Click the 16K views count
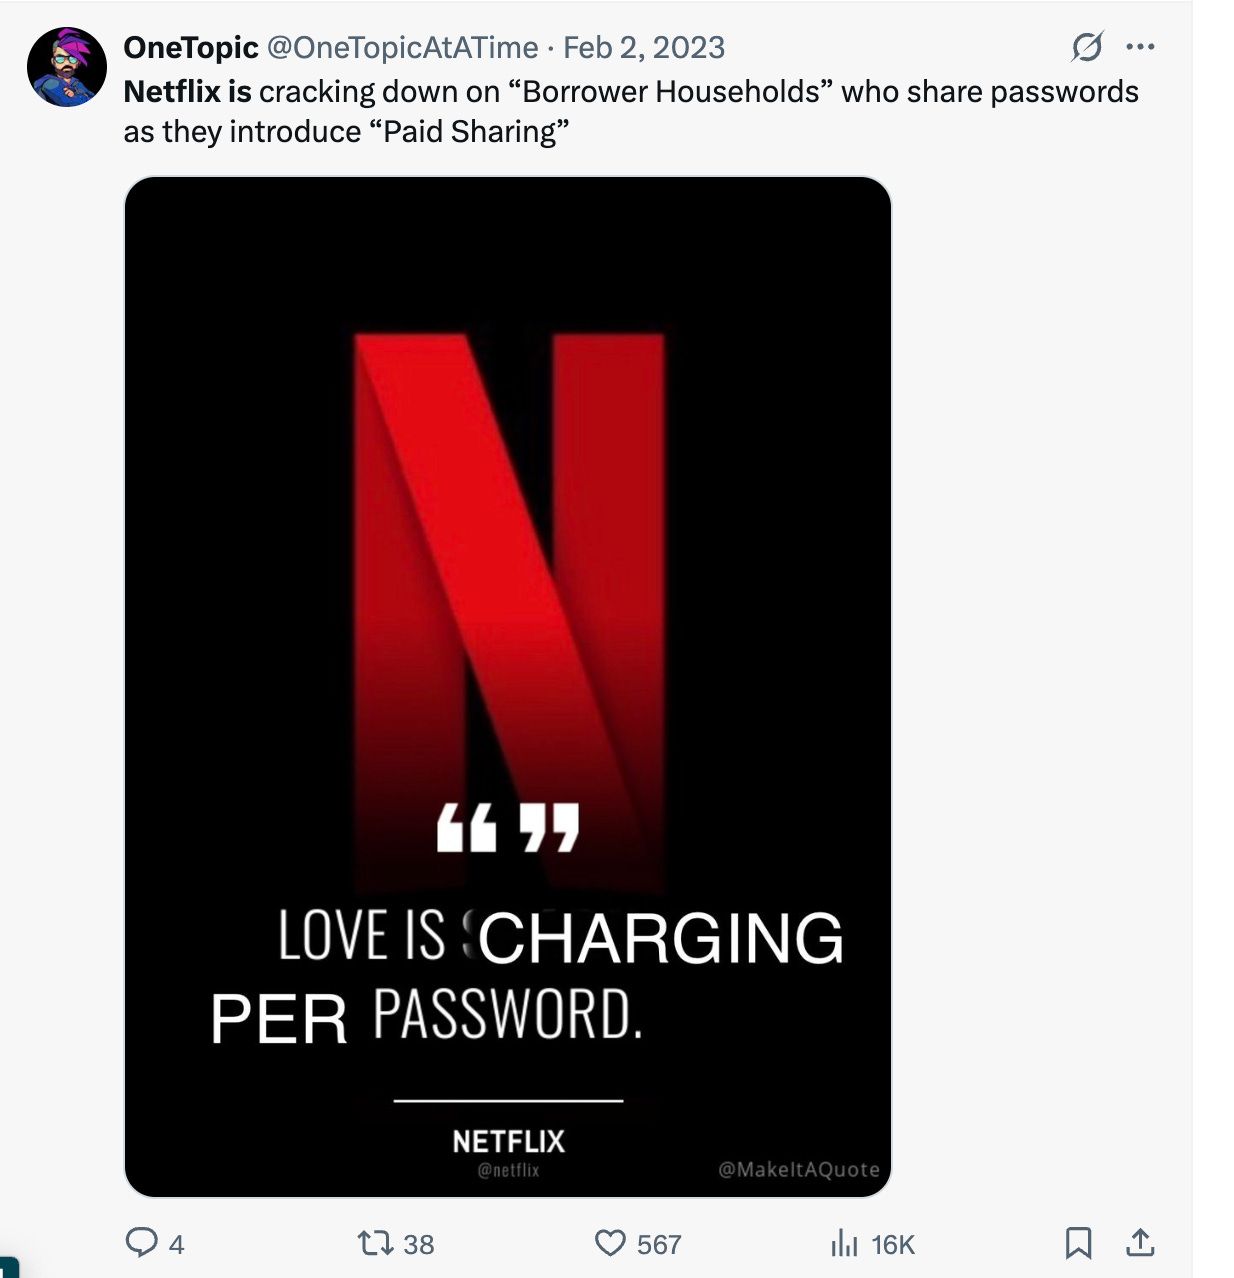 click(x=893, y=1244)
